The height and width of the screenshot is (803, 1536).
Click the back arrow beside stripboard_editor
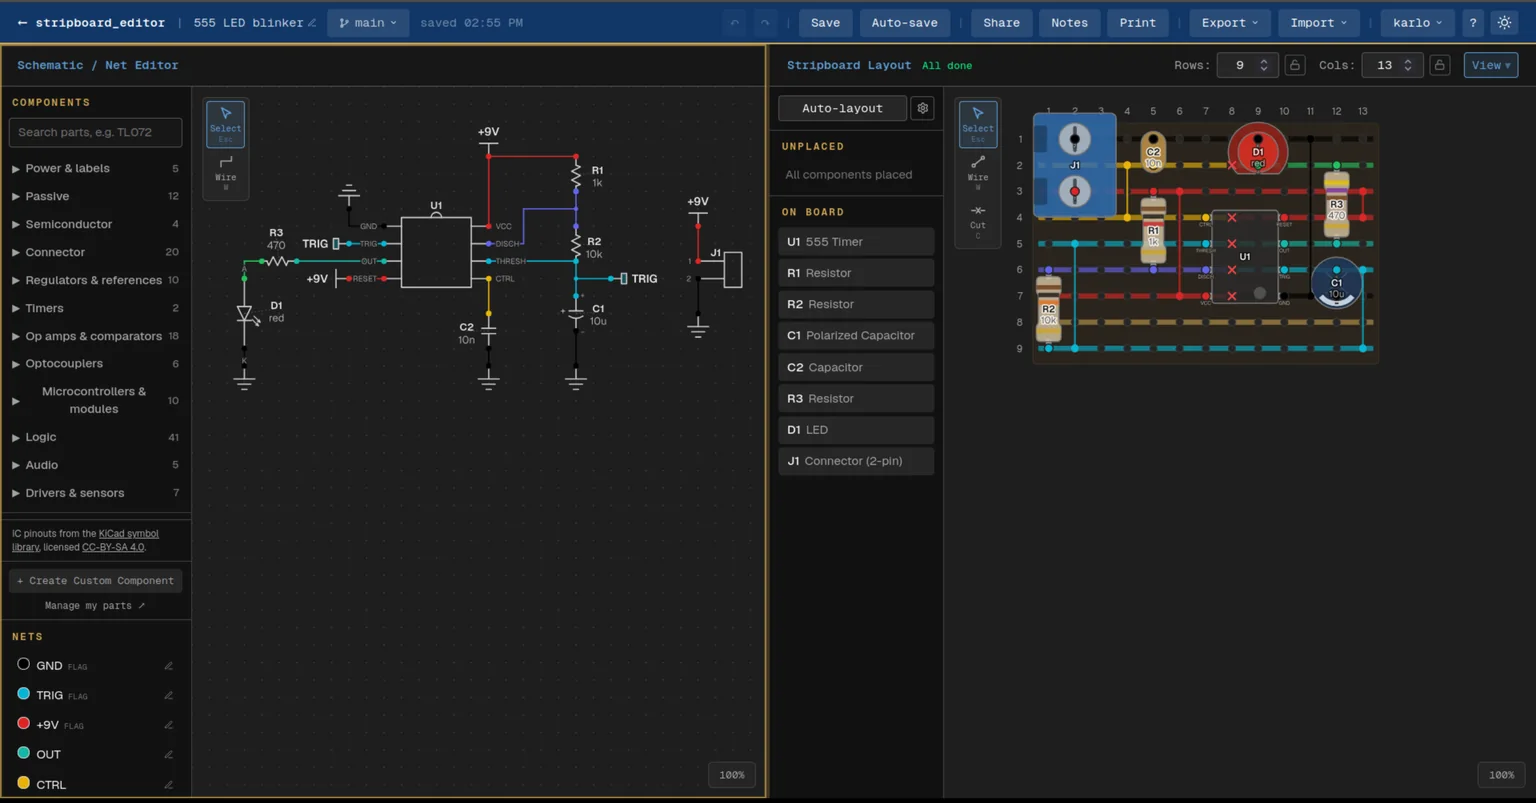tap(22, 23)
